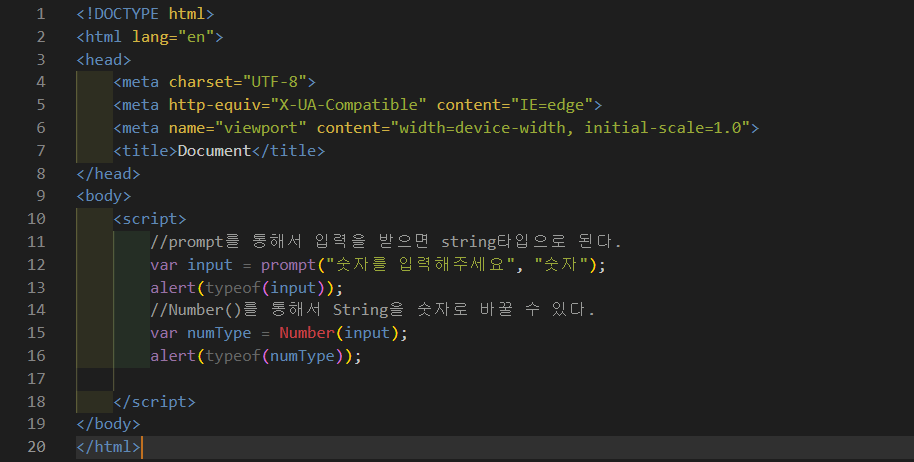Click line number 10 in the gutter
The width and height of the screenshot is (914, 462).
tap(36, 219)
